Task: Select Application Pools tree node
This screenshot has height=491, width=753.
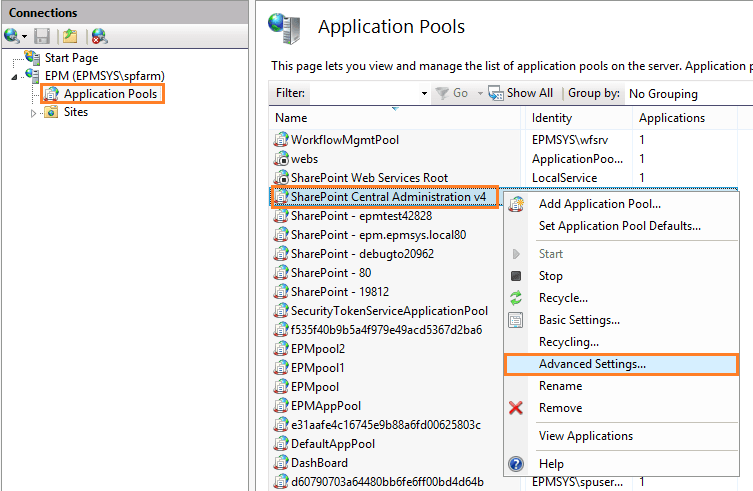Action: tap(110, 94)
